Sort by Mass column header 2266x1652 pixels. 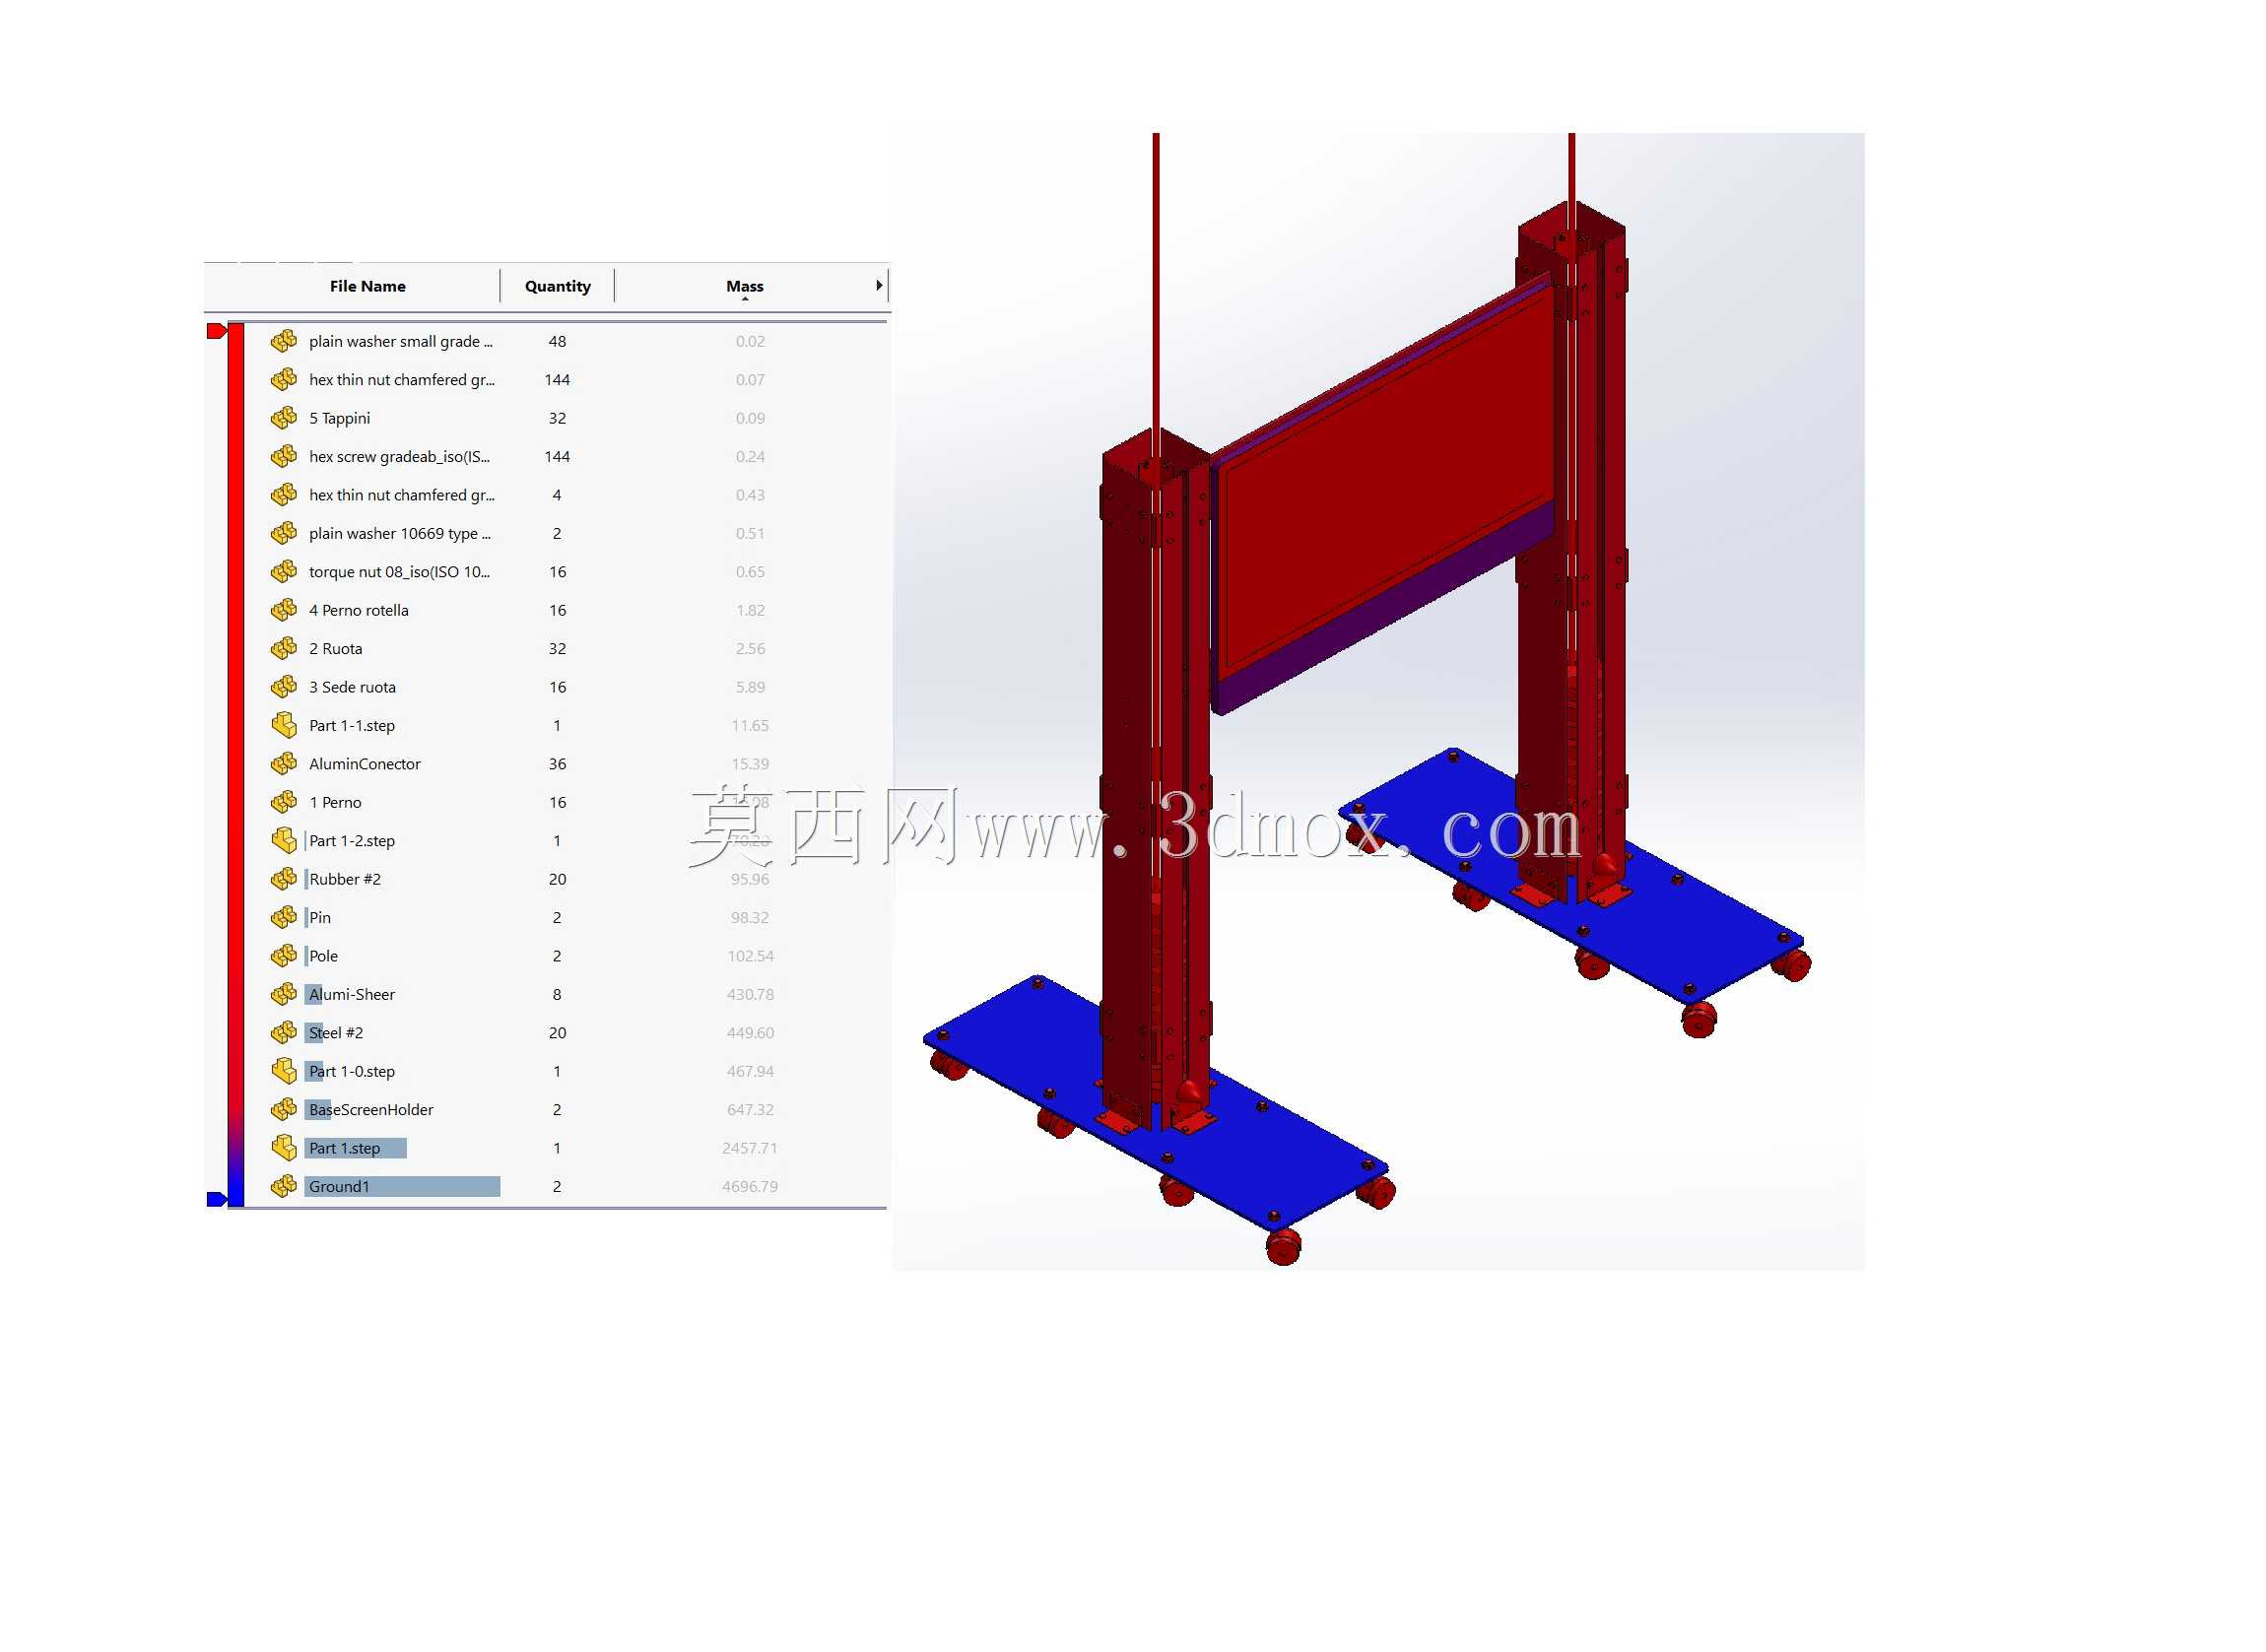coord(744,286)
